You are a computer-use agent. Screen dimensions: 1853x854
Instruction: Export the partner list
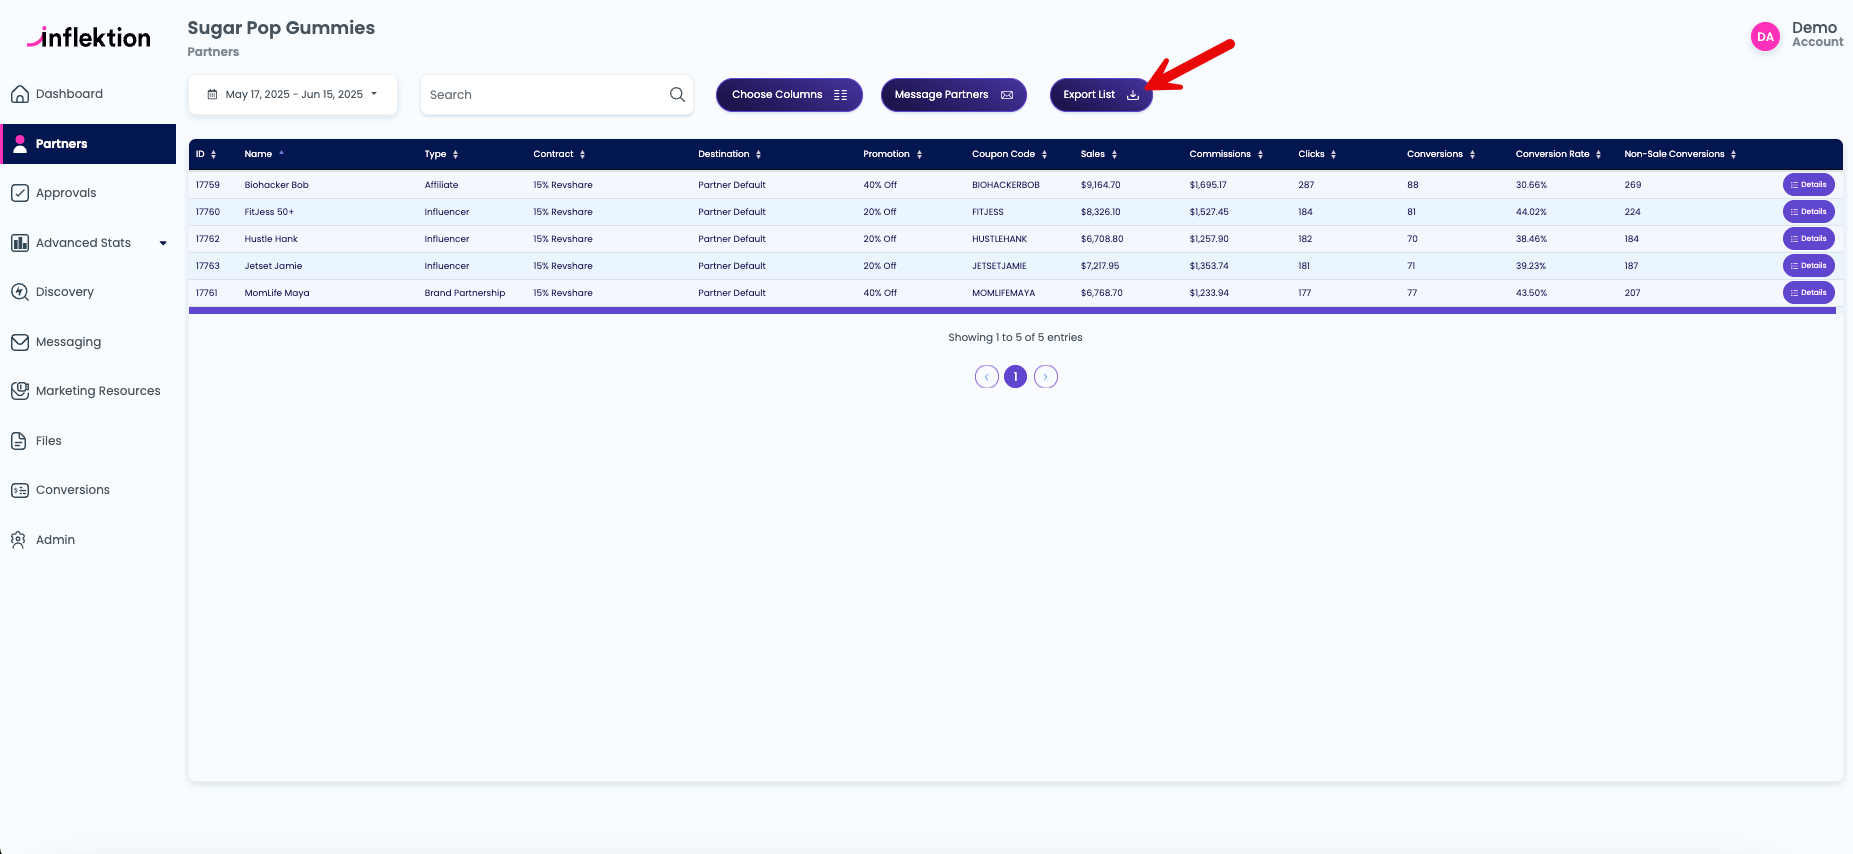(1100, 94)
